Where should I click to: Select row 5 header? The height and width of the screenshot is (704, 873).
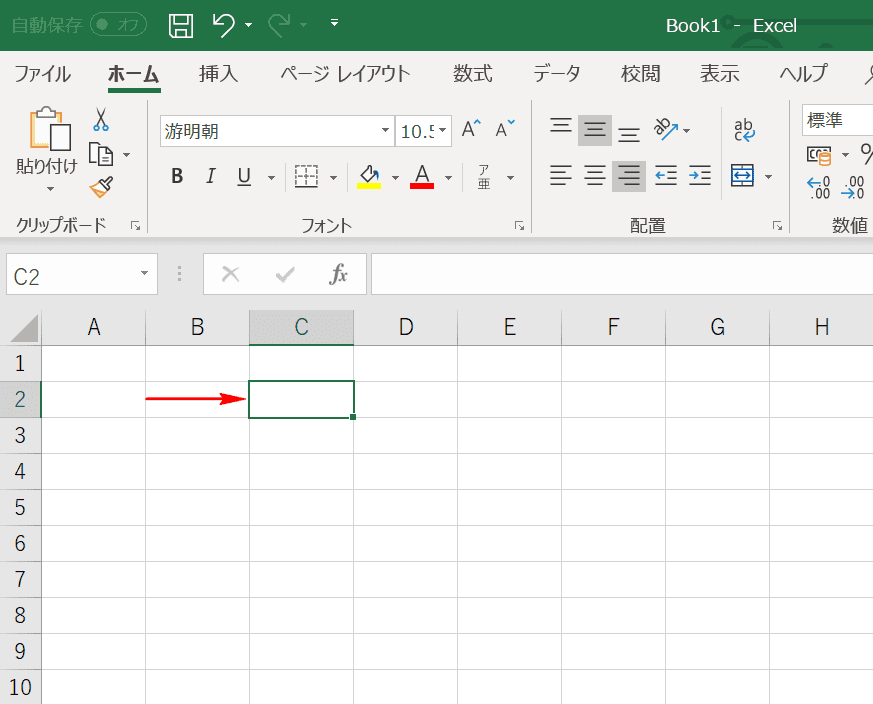click(20, 507)
